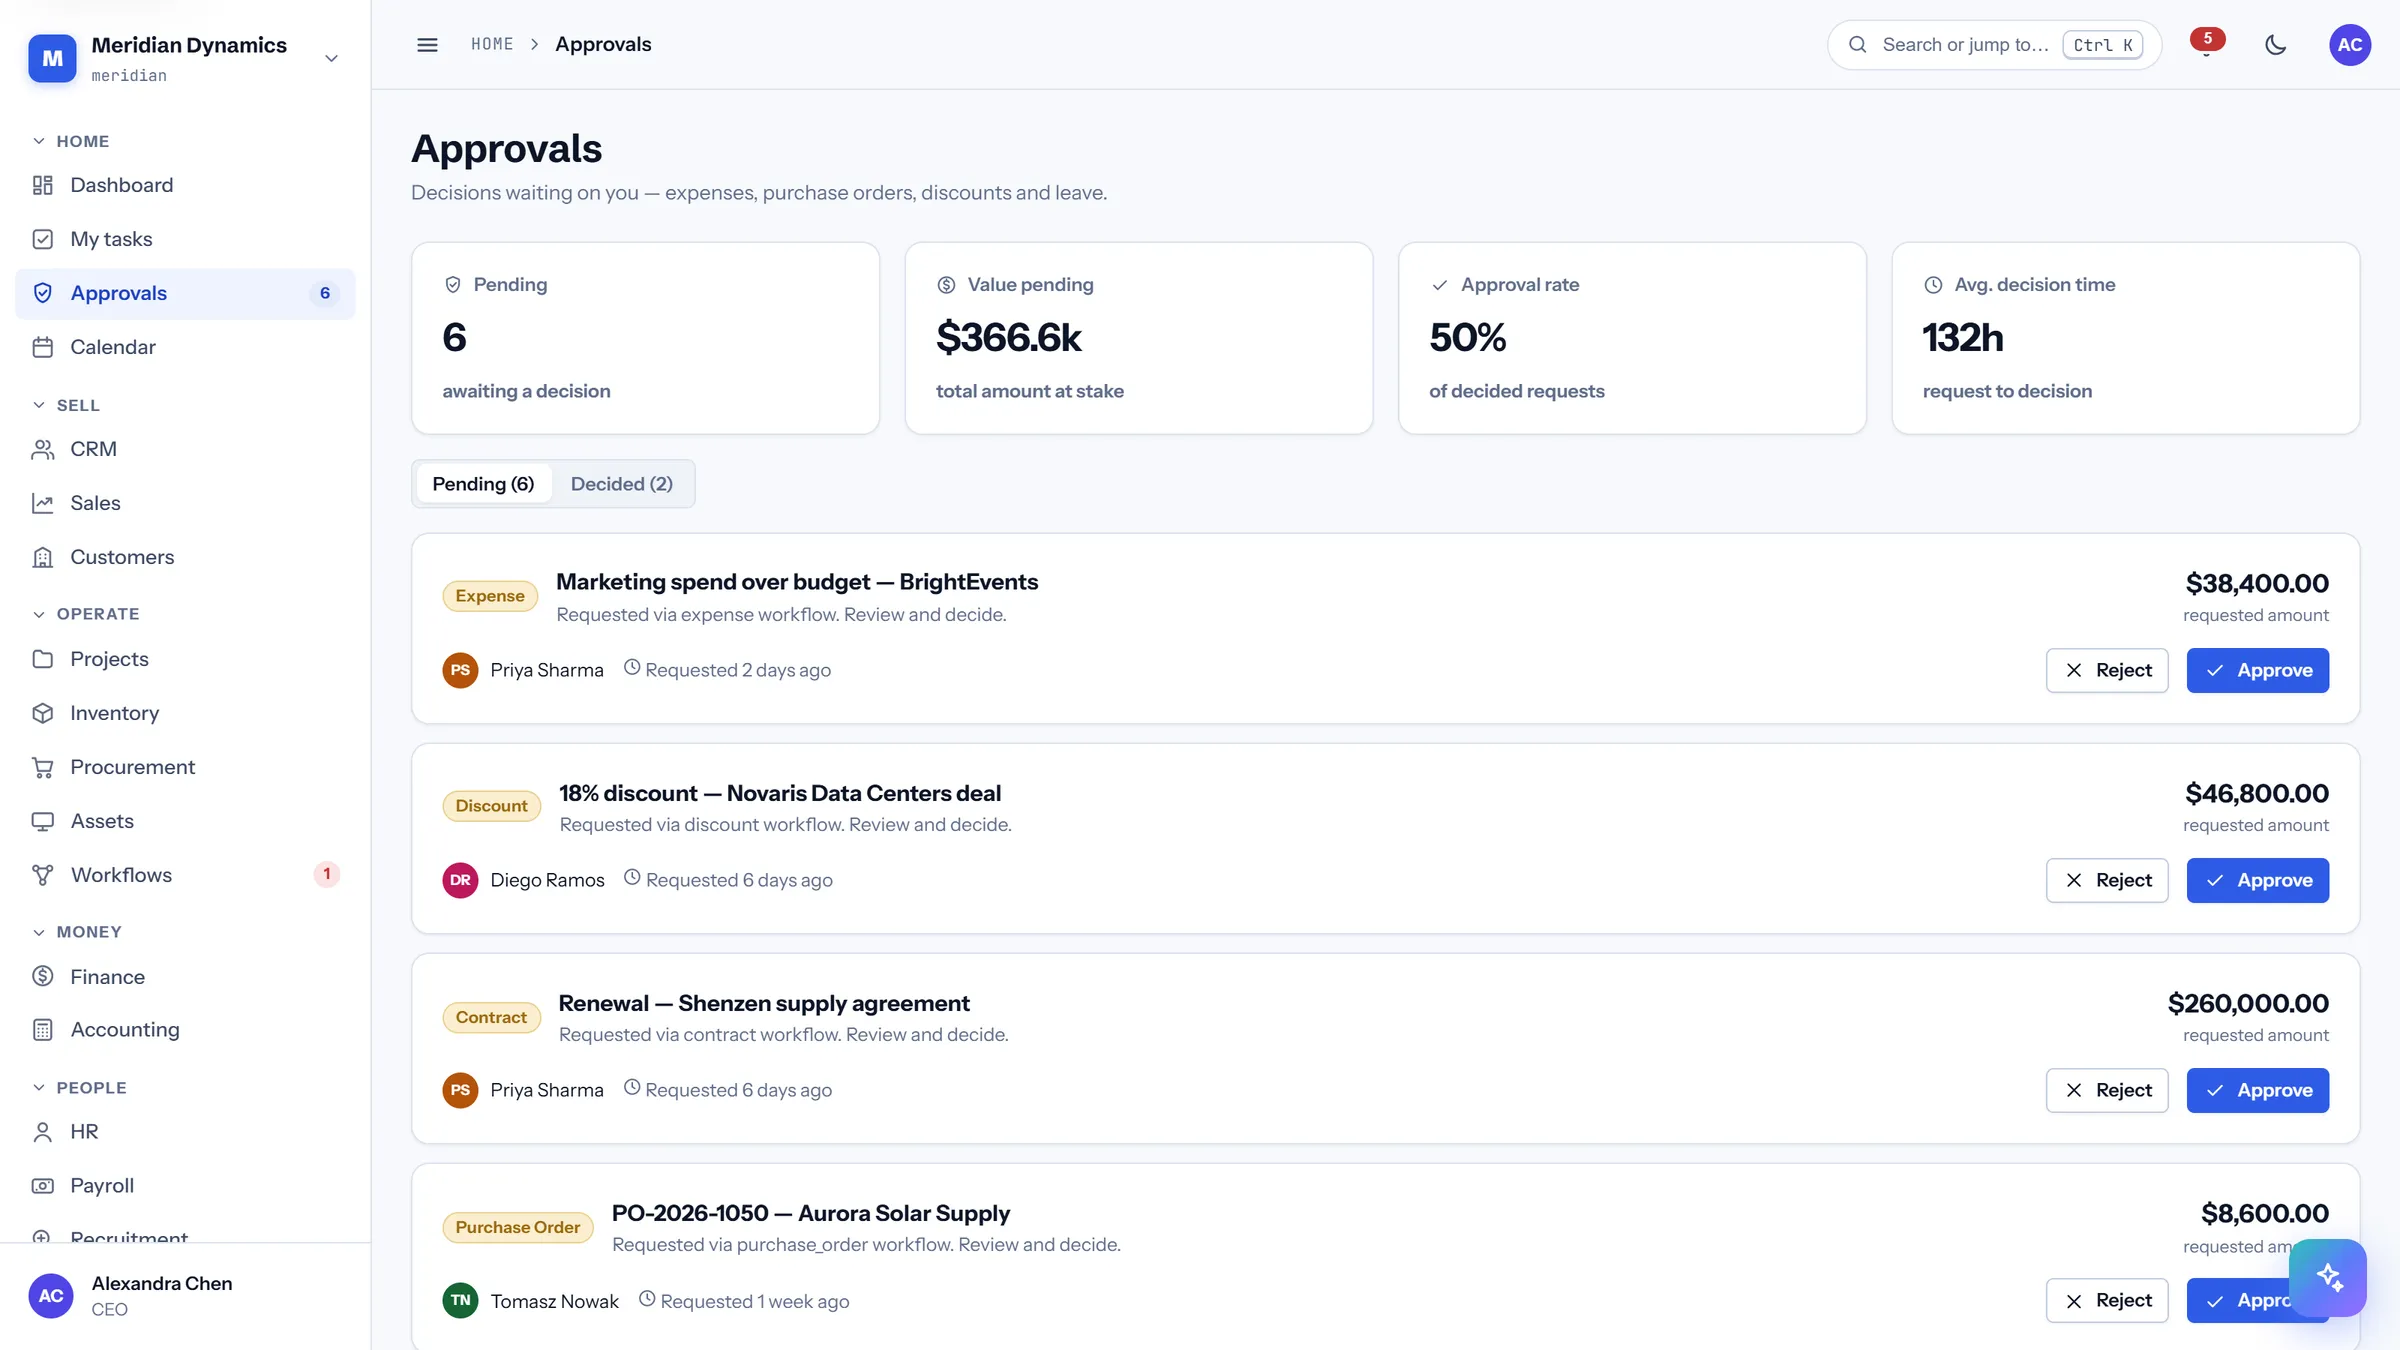The image size is (2400, 1350).
Task: Click the Expense tag badge
Action: (490, 596)
